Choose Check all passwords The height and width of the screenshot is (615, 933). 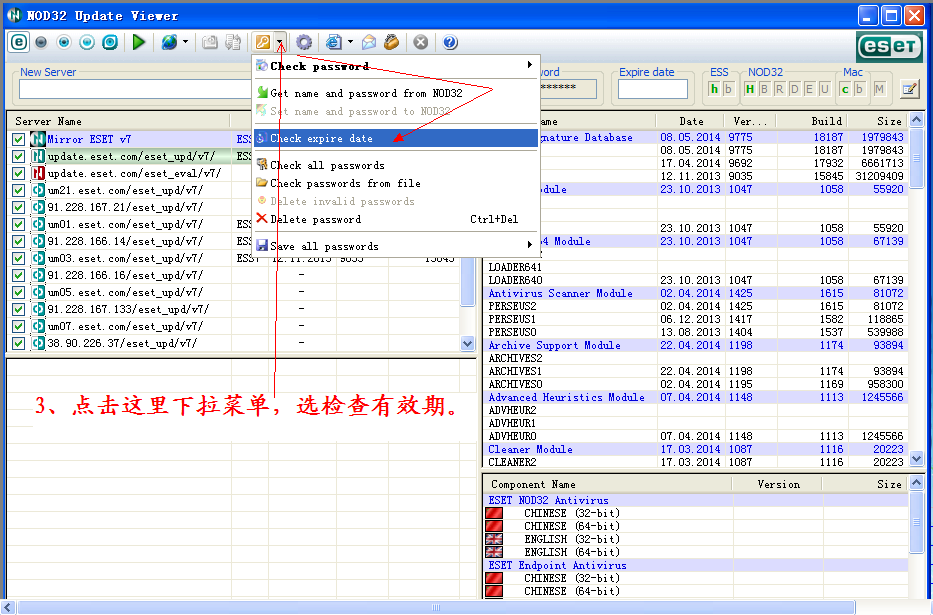396,165
